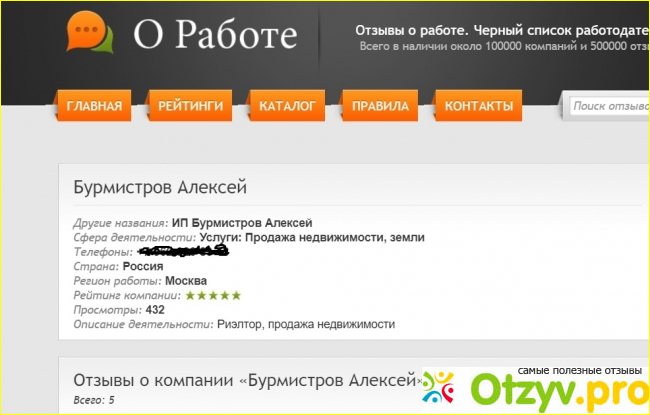Viewport: 650px width, 415px height.
Task: Click "Услуги: Продажа недвижимости, земли" category text
Action: 311,237
